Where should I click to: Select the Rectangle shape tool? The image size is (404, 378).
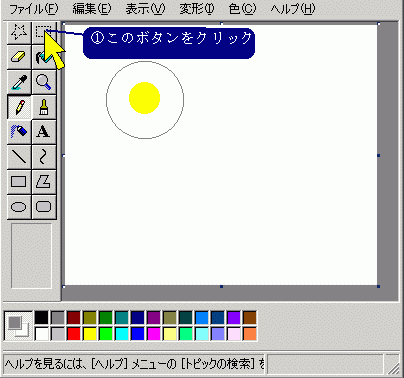19,182
